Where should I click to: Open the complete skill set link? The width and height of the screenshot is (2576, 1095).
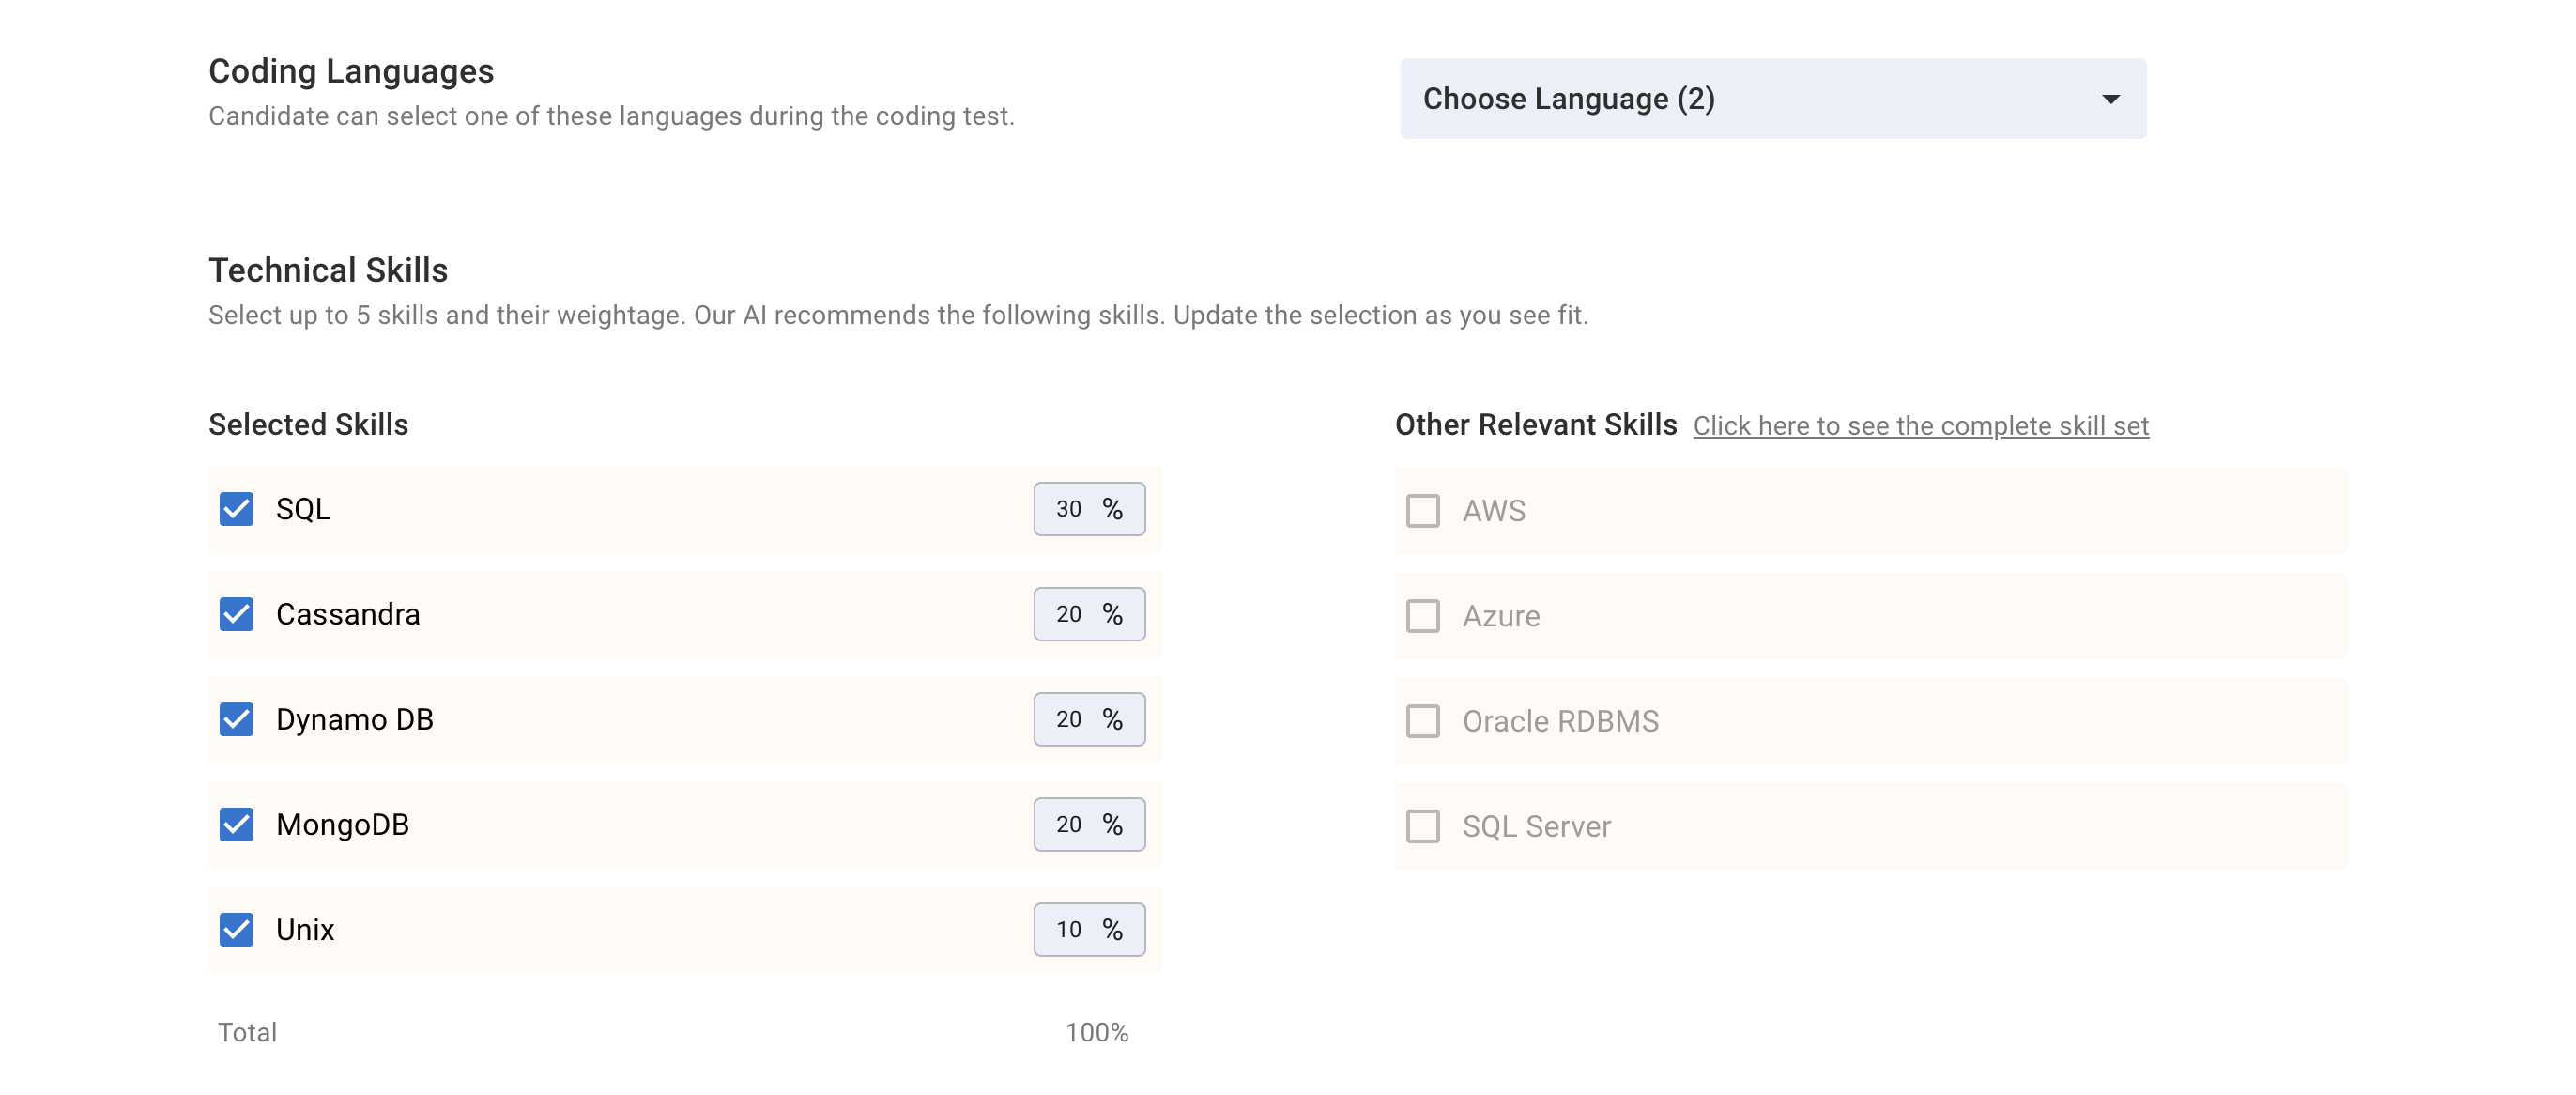(1920, 426)
